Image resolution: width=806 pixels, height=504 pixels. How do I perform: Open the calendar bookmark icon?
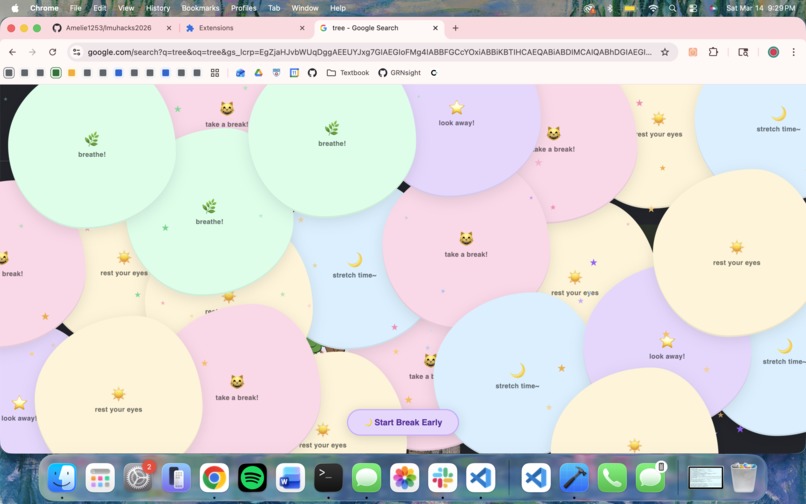click(x=294, y=73)
